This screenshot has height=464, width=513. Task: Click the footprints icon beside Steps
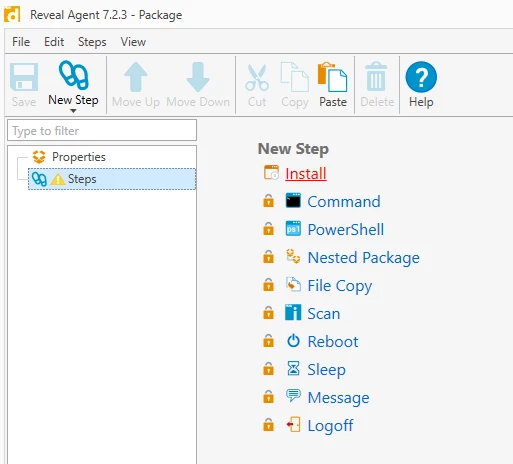(x=39, y=179)
